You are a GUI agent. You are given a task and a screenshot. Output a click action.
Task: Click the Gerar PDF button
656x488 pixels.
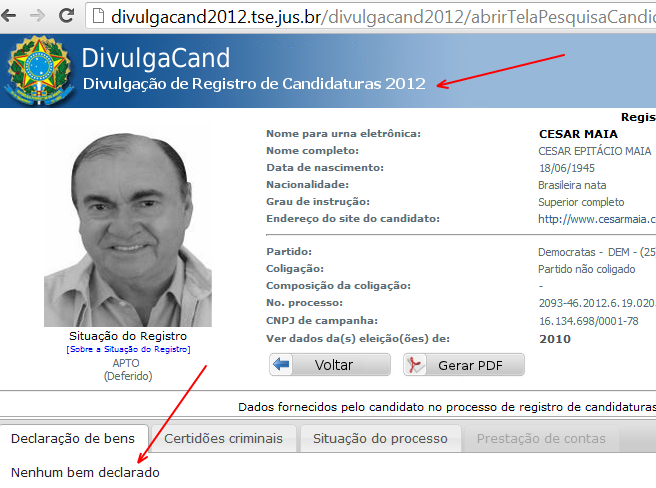pos(464,365)
